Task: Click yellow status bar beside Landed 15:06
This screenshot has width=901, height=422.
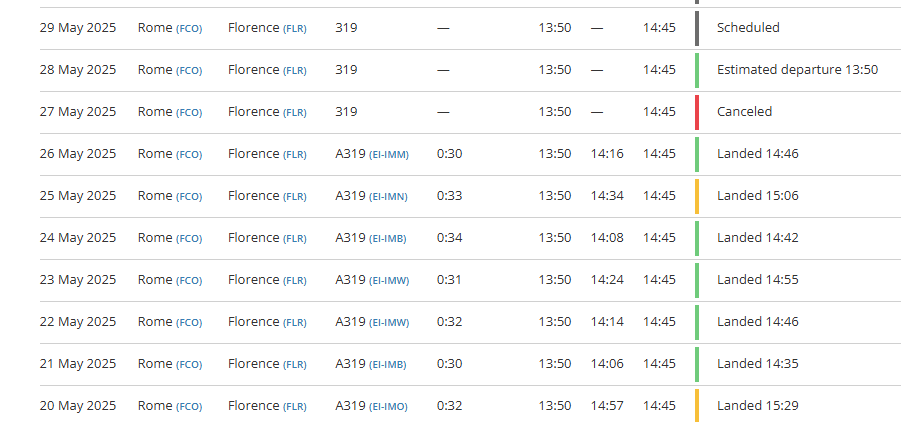Action: point(696,196)
